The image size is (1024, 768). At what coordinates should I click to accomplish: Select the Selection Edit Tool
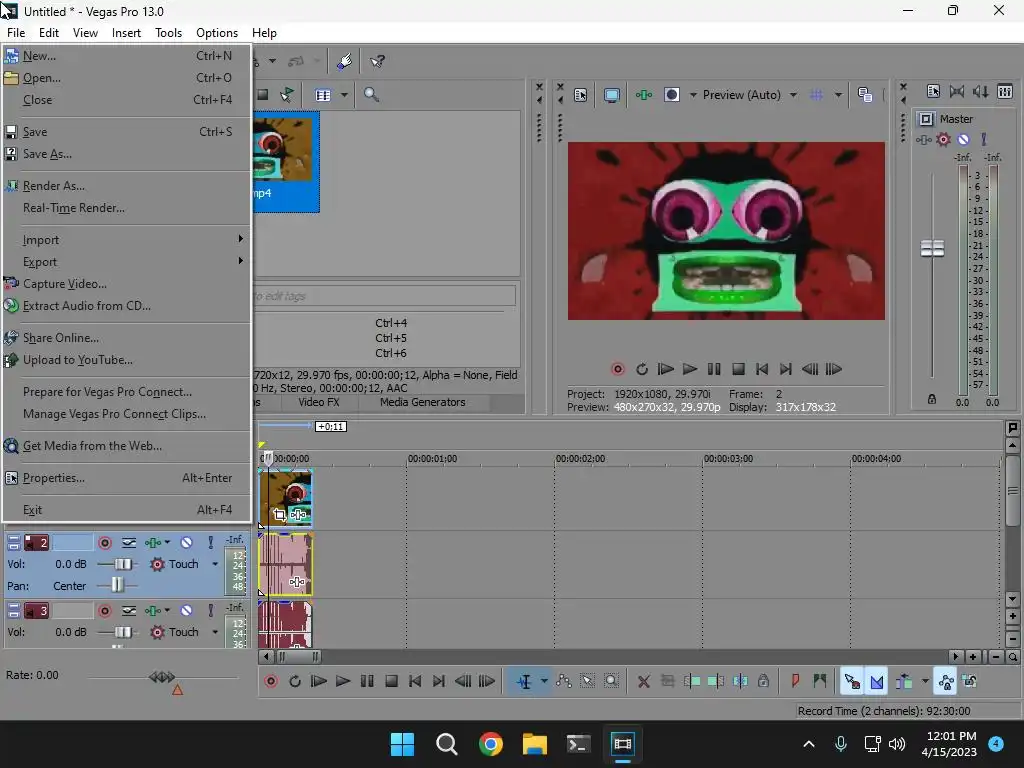point(588,681)
